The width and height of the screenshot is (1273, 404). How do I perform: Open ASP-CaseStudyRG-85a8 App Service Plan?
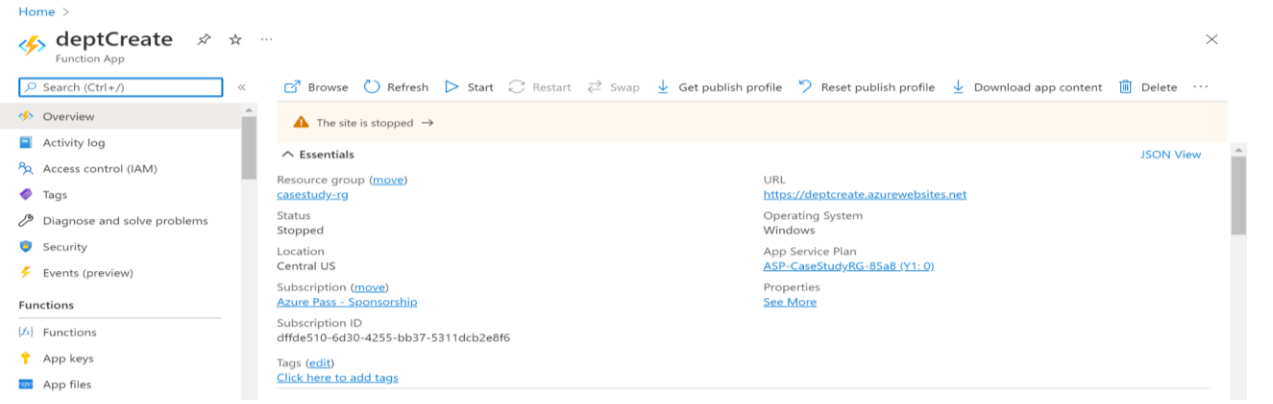point(849,266)
